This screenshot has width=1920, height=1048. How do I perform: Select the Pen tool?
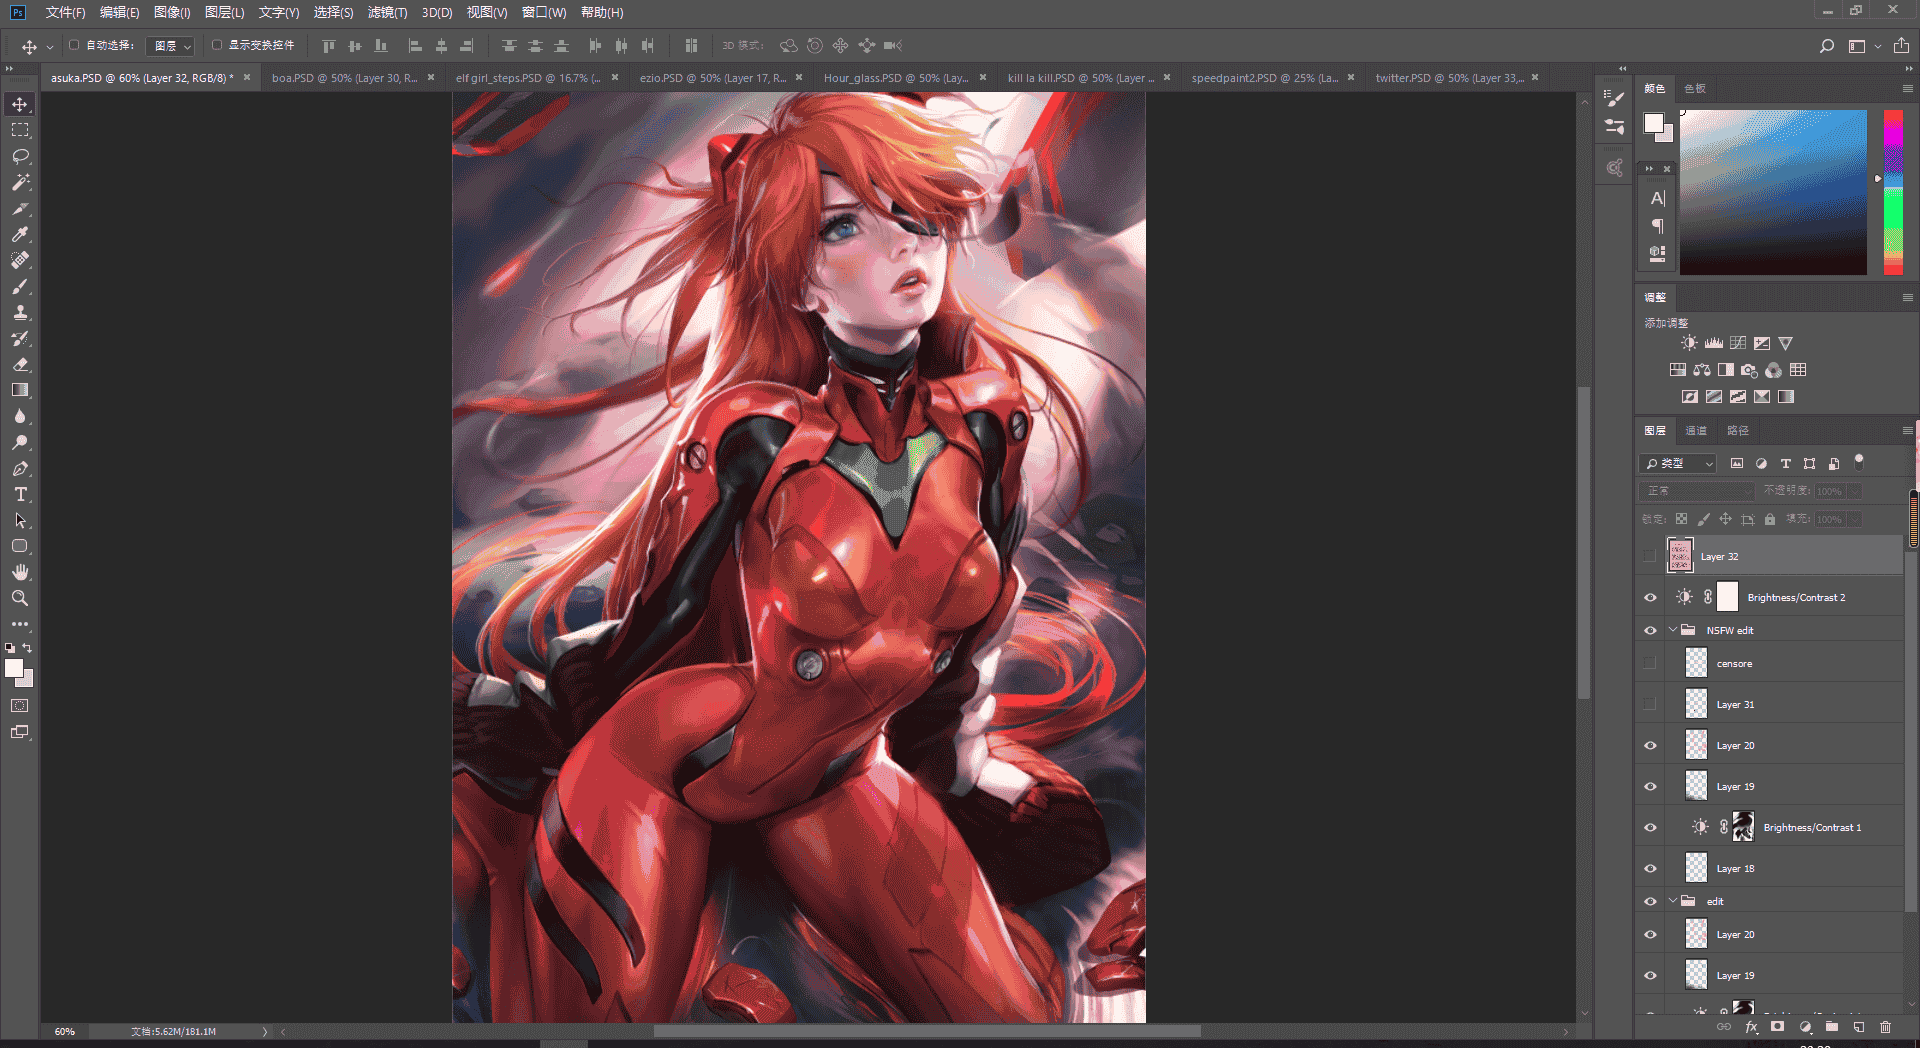click(x=20, y=468)
